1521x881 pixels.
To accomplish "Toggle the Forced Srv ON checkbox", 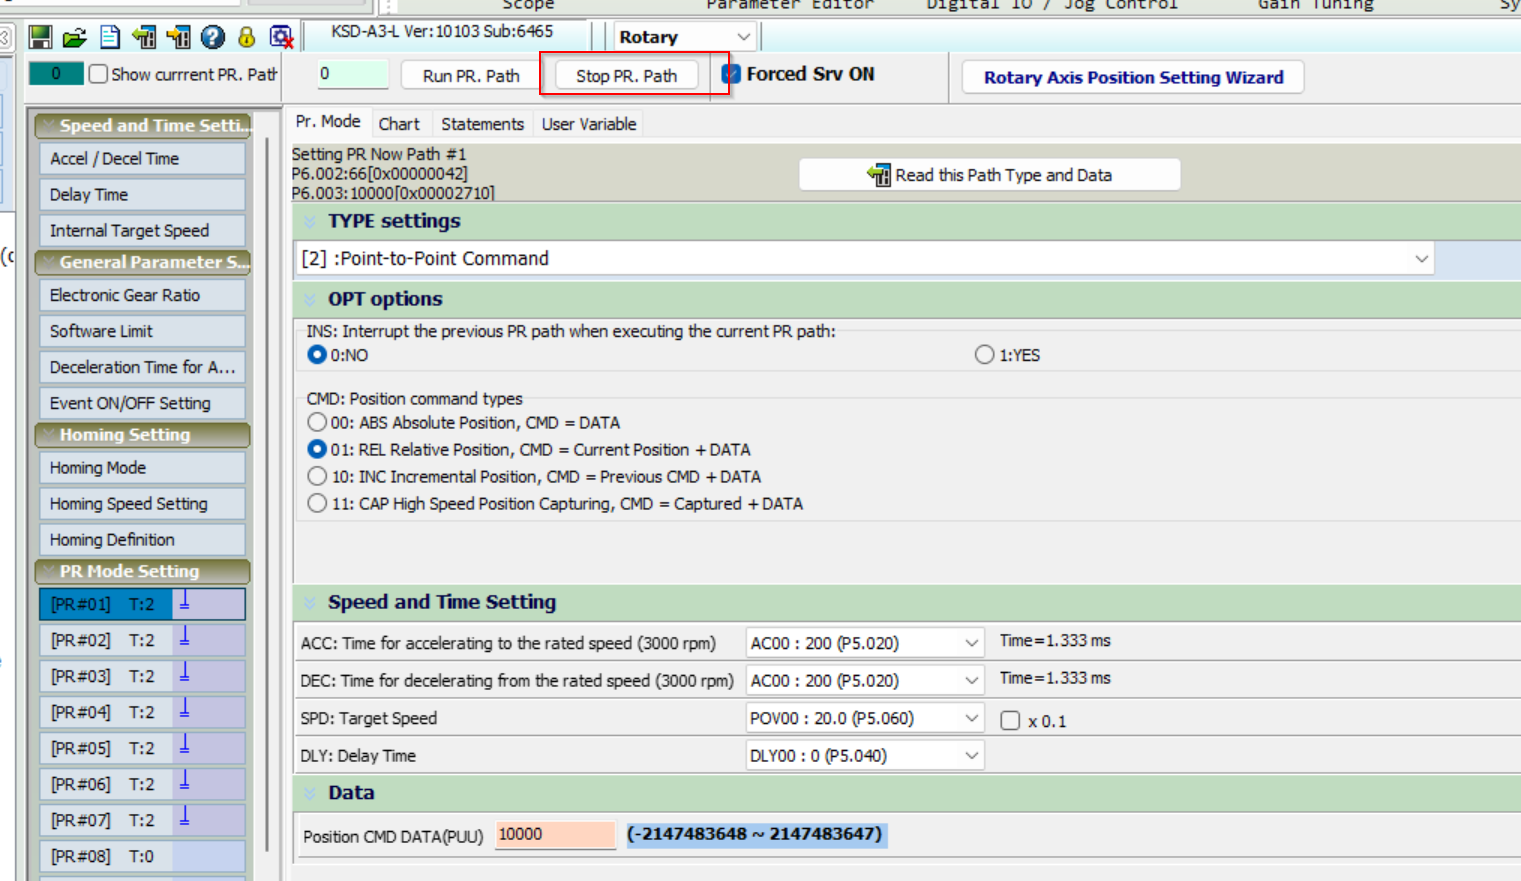I will 731,74.
